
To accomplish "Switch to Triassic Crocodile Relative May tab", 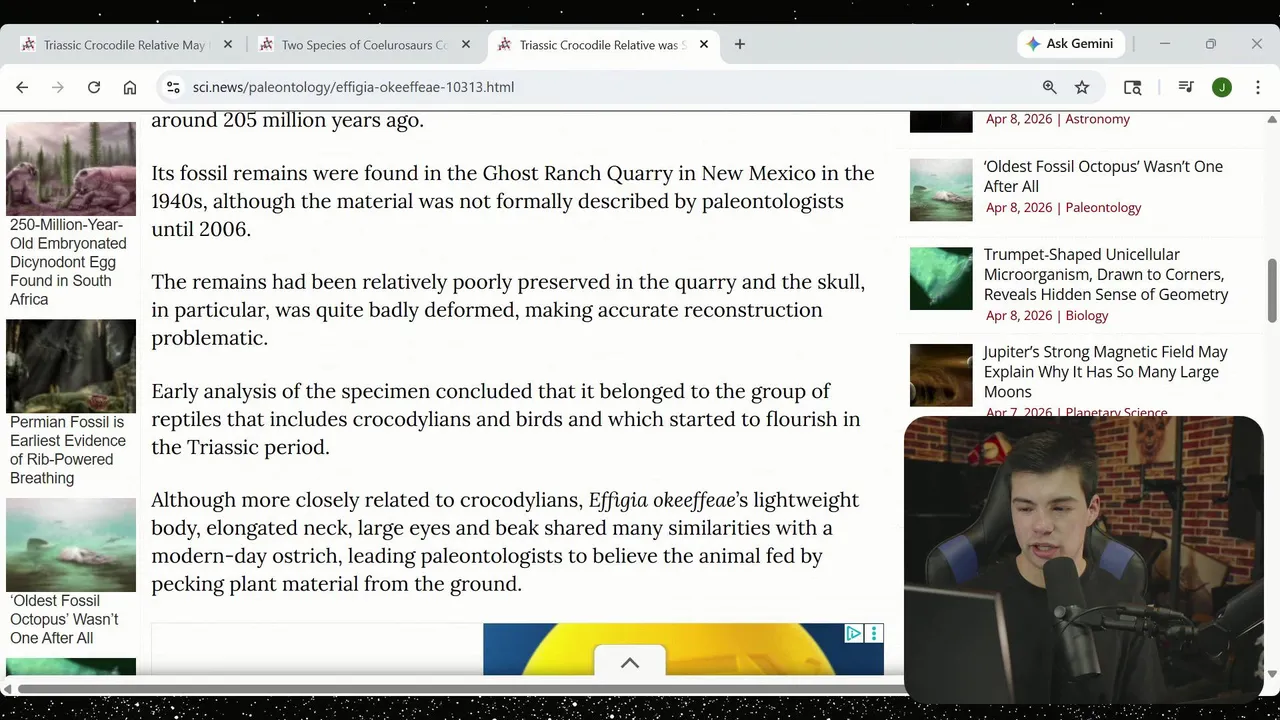I will pos(125,45).
